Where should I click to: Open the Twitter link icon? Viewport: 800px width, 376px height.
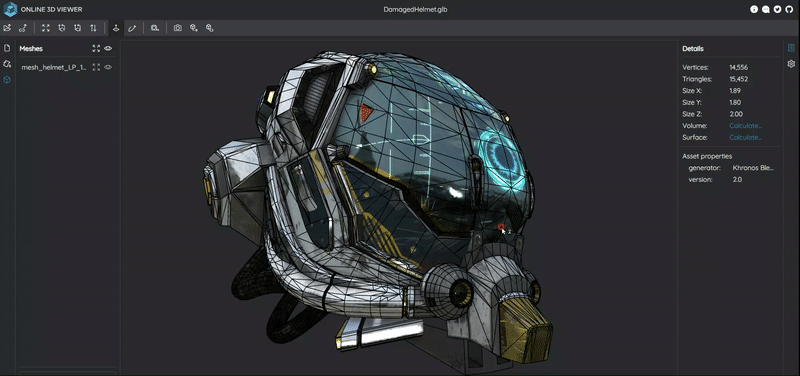point(777,9)
